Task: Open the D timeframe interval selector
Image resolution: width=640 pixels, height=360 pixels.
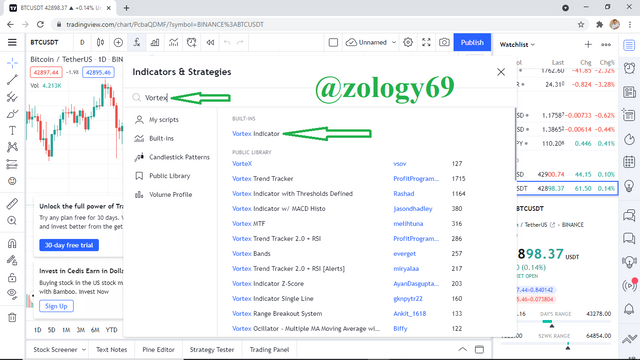Action: point(82,42)
